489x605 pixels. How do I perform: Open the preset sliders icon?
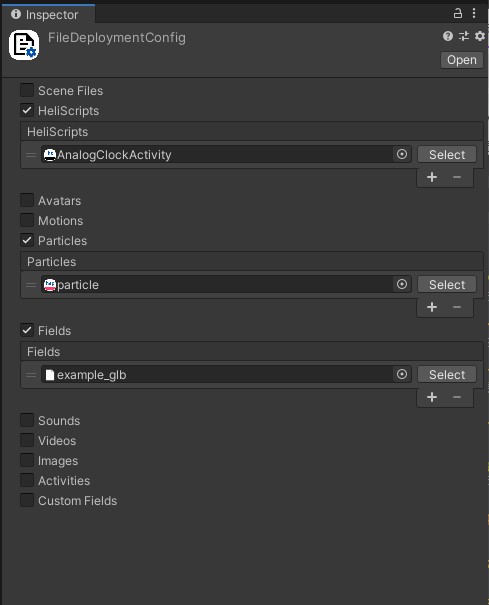coord(464,36)
